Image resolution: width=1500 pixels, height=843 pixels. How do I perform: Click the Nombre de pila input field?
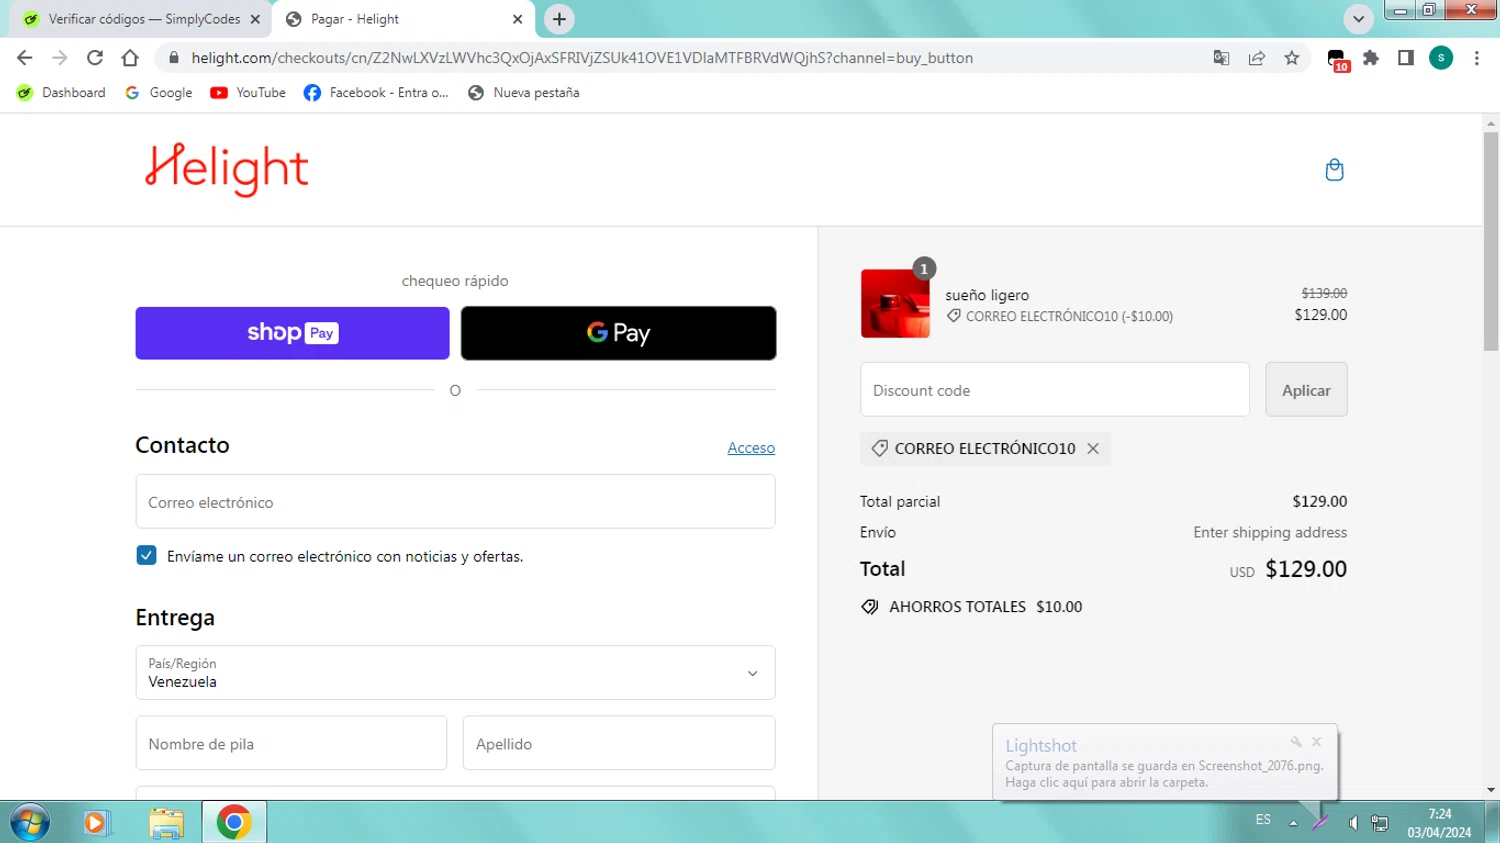click(291, 743)
